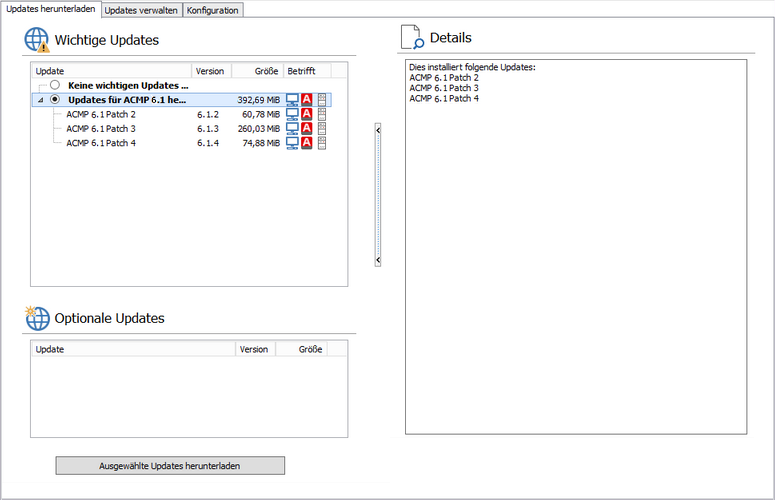Screen dimensions: 775x500
Task: Select the 'Updates für ACMP 6.1' radio button
Action: (x=55, y=99)
